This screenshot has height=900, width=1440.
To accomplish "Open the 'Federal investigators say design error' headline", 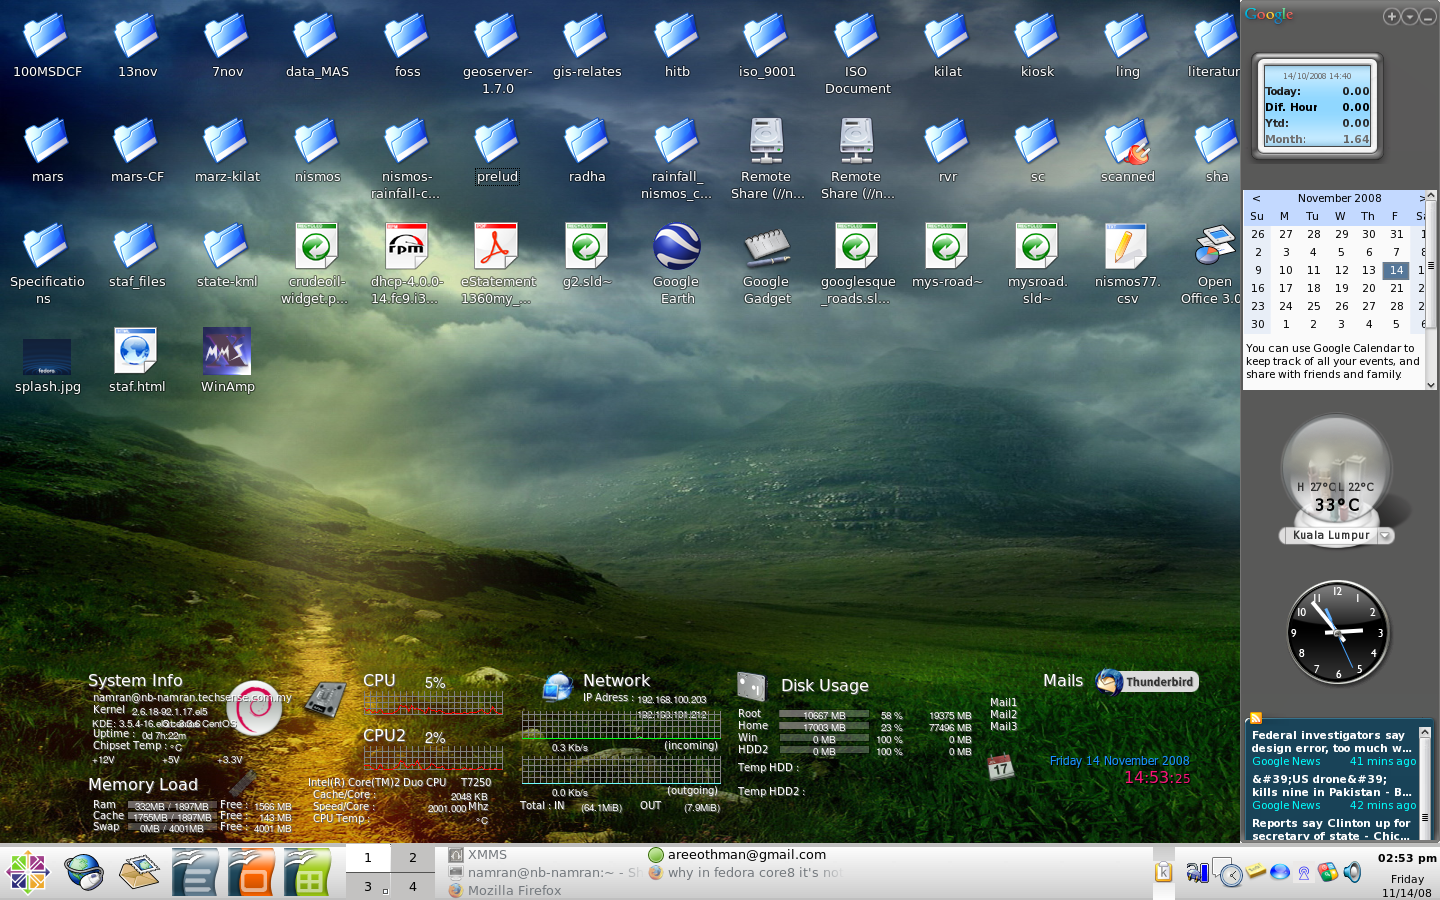I will coord(1331,741).
